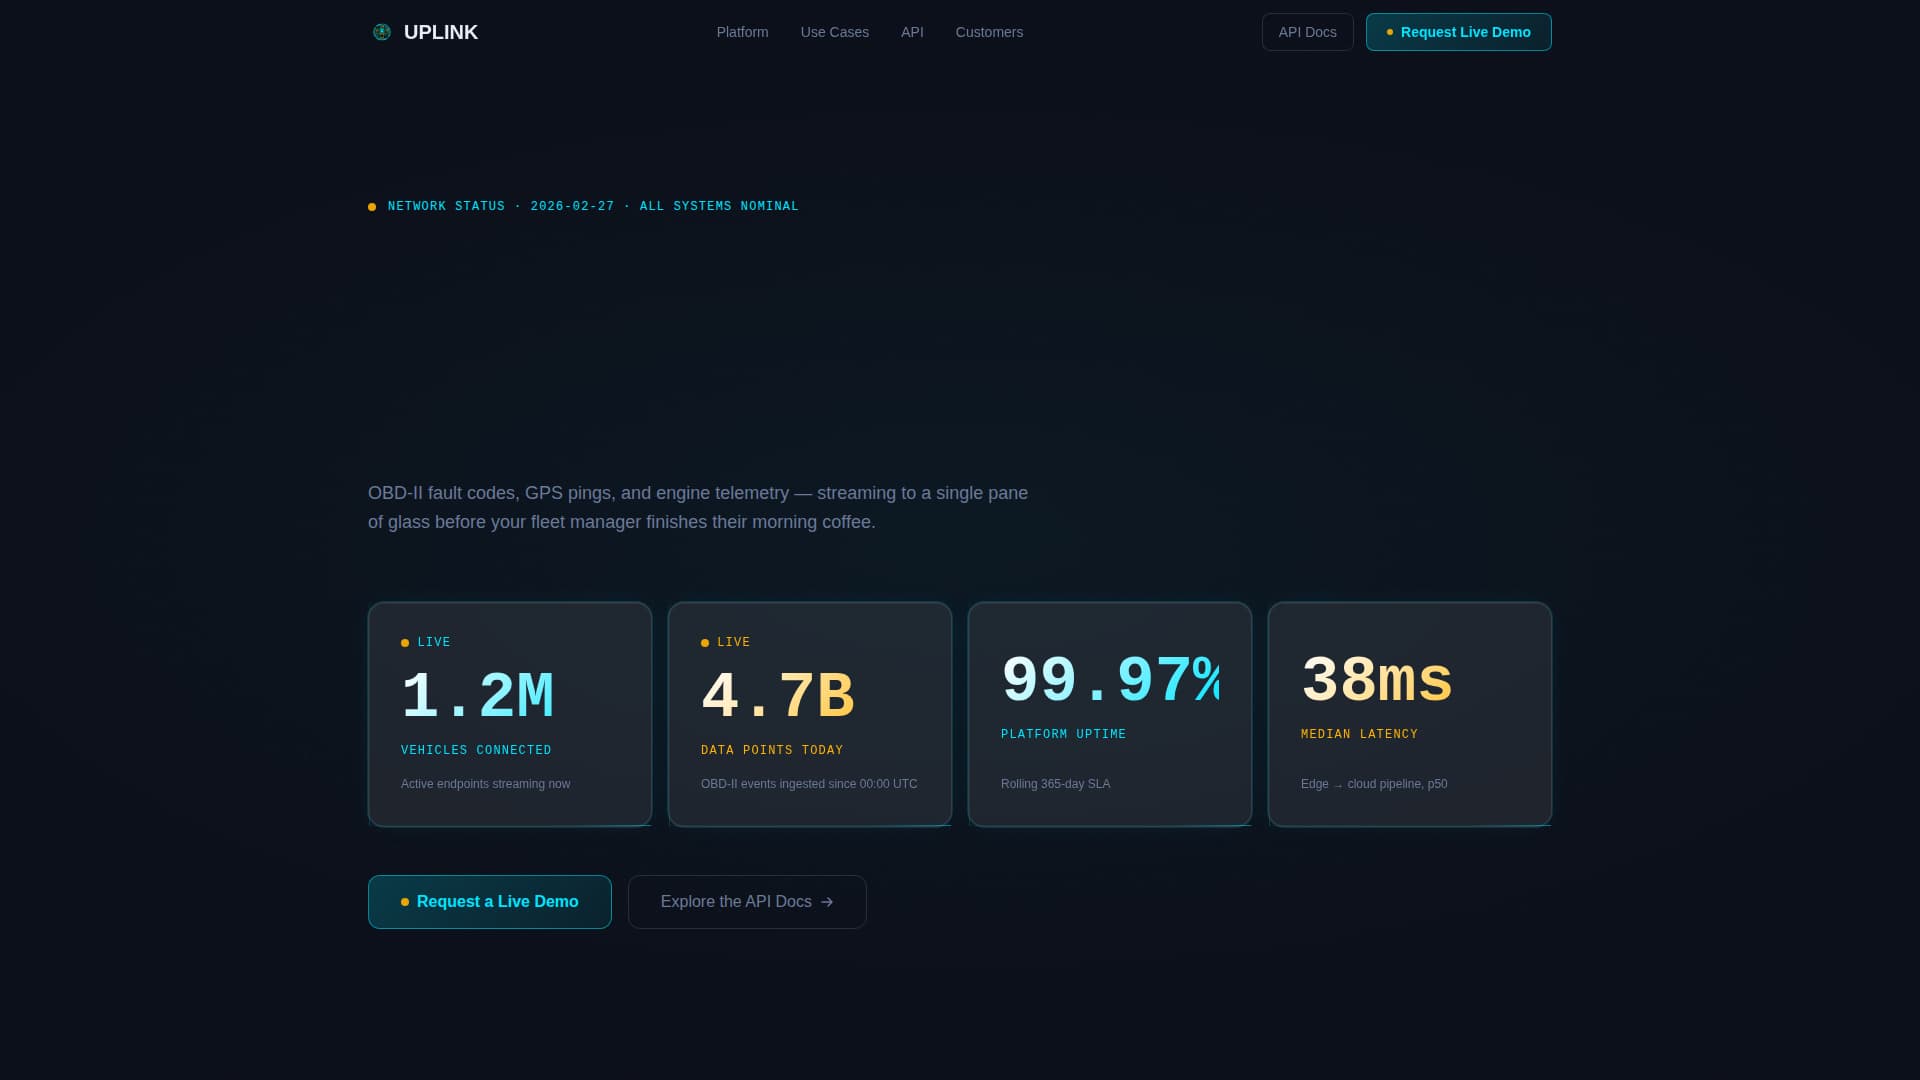
Task: Click Edge → cloud pipeline, p50 text
Action: click(1374, 784)
